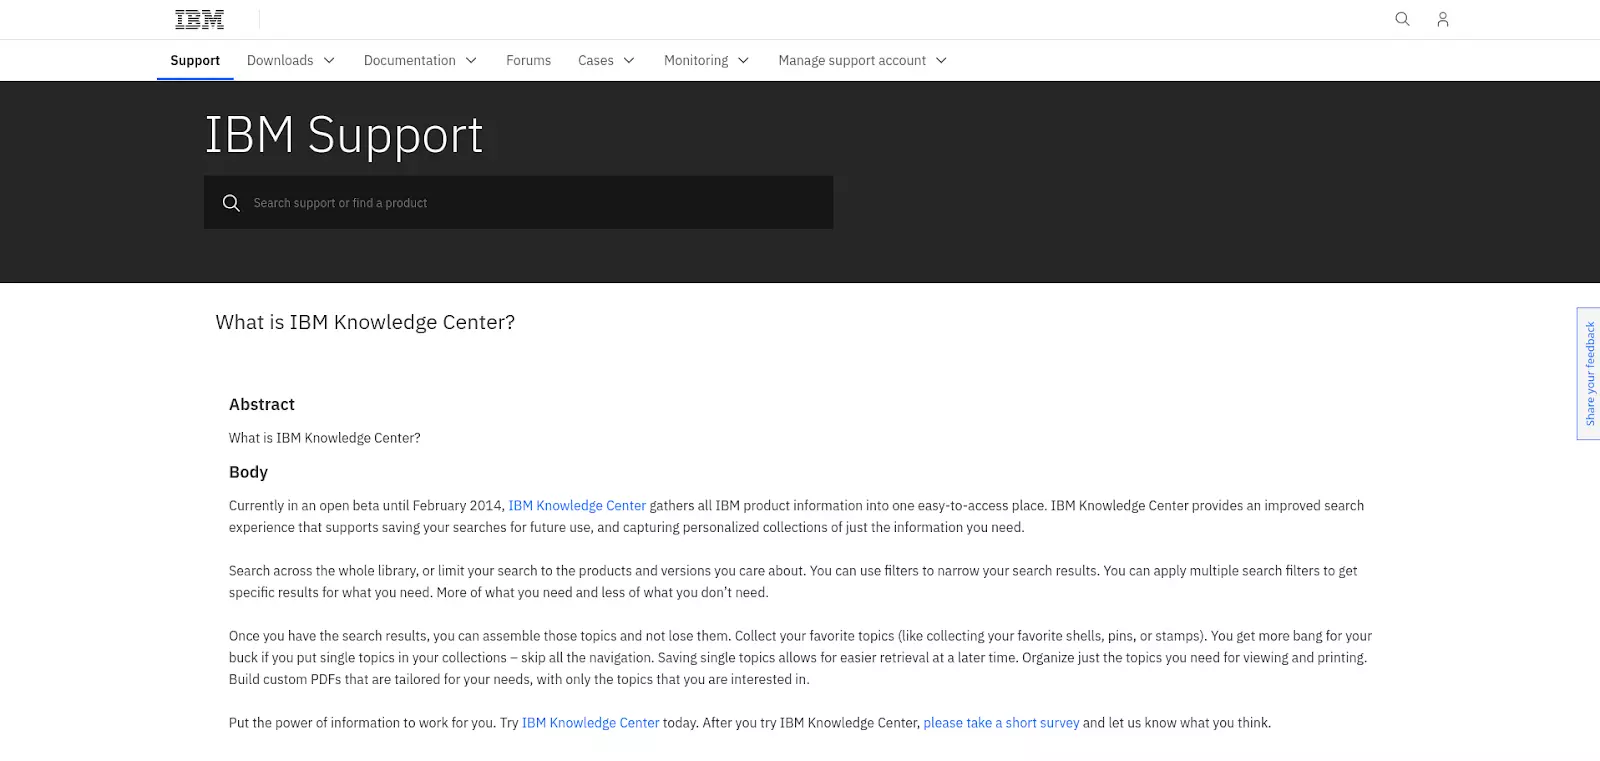This screenshot has height=761, width=1600.
Task: Select the Support tab
Action: tap(195, 61)
